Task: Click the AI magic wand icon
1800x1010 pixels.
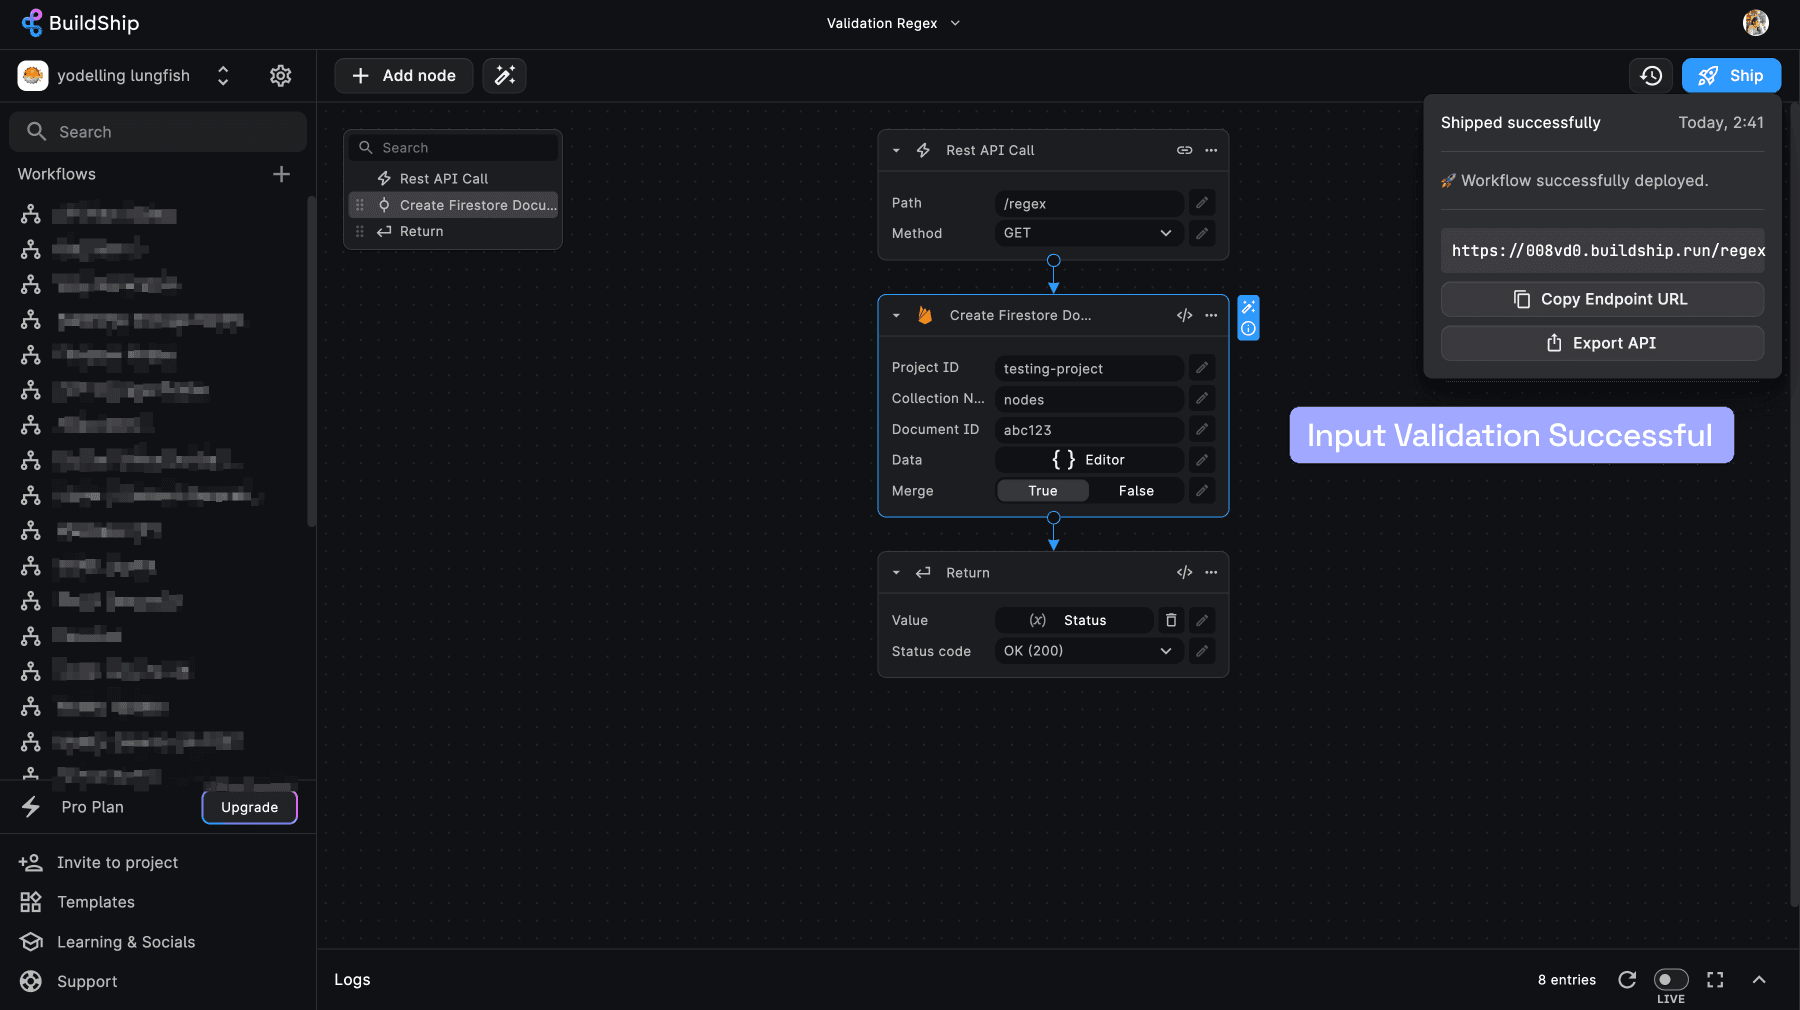Action: click(504, 76)
